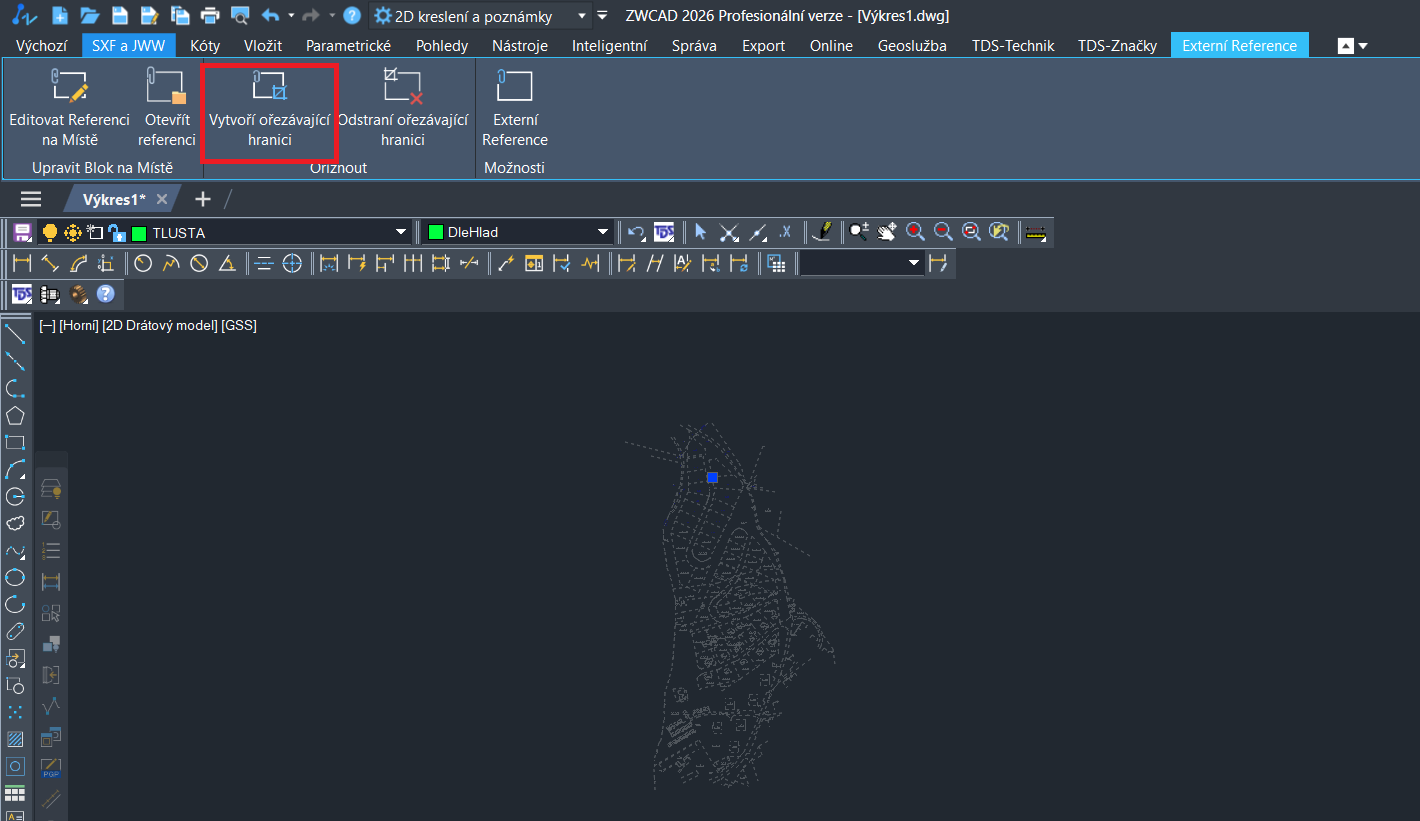
Task: Click the Plot printer icon
Action: pyautogui.click(x=210, y=16)
